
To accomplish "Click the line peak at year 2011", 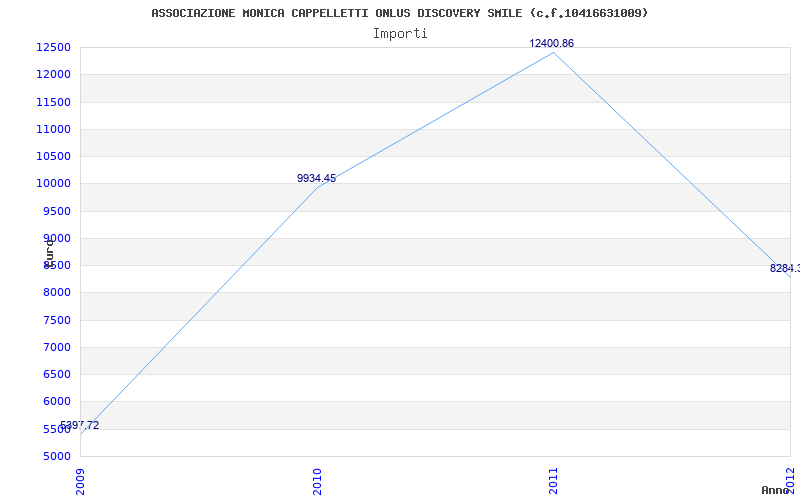I will pos(554,53).
